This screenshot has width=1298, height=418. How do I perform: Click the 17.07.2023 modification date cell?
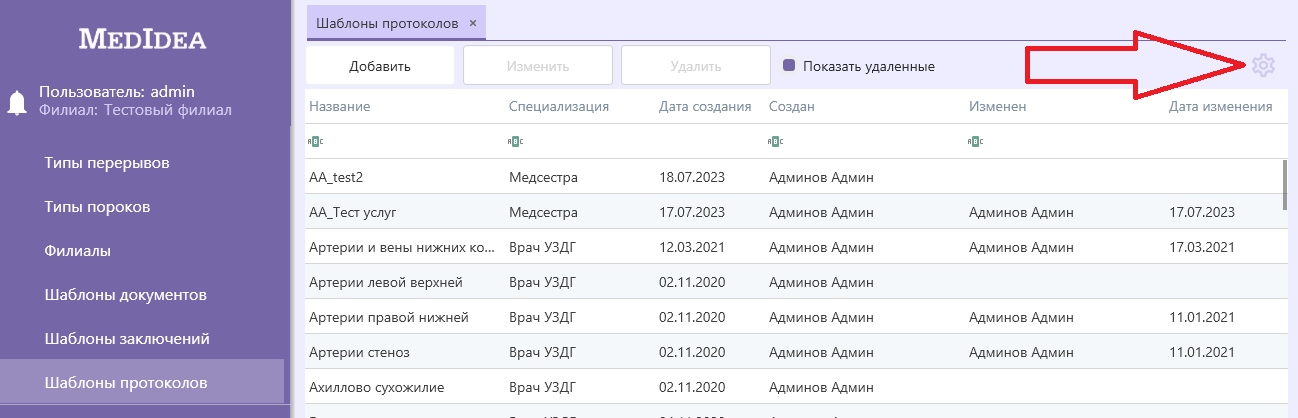(x=1202, y=212)
